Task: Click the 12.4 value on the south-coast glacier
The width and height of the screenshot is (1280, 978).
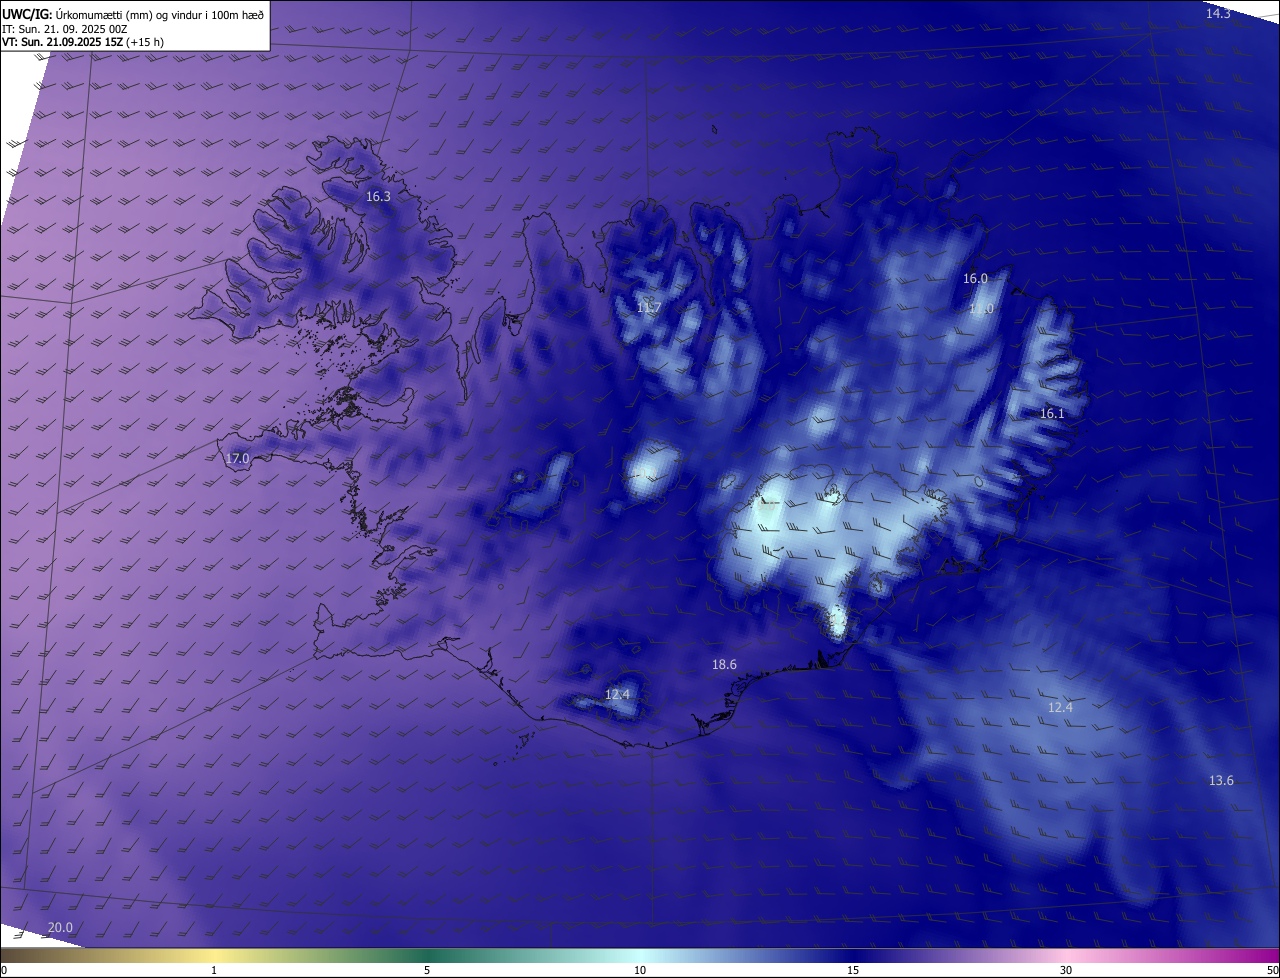Action: point(618,694)
